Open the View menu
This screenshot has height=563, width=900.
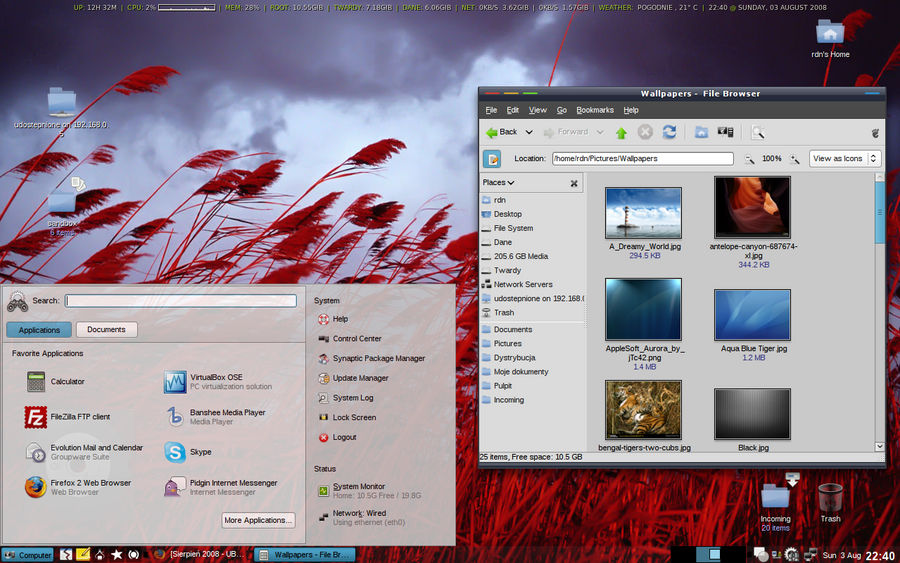click(x=538, y=110)
